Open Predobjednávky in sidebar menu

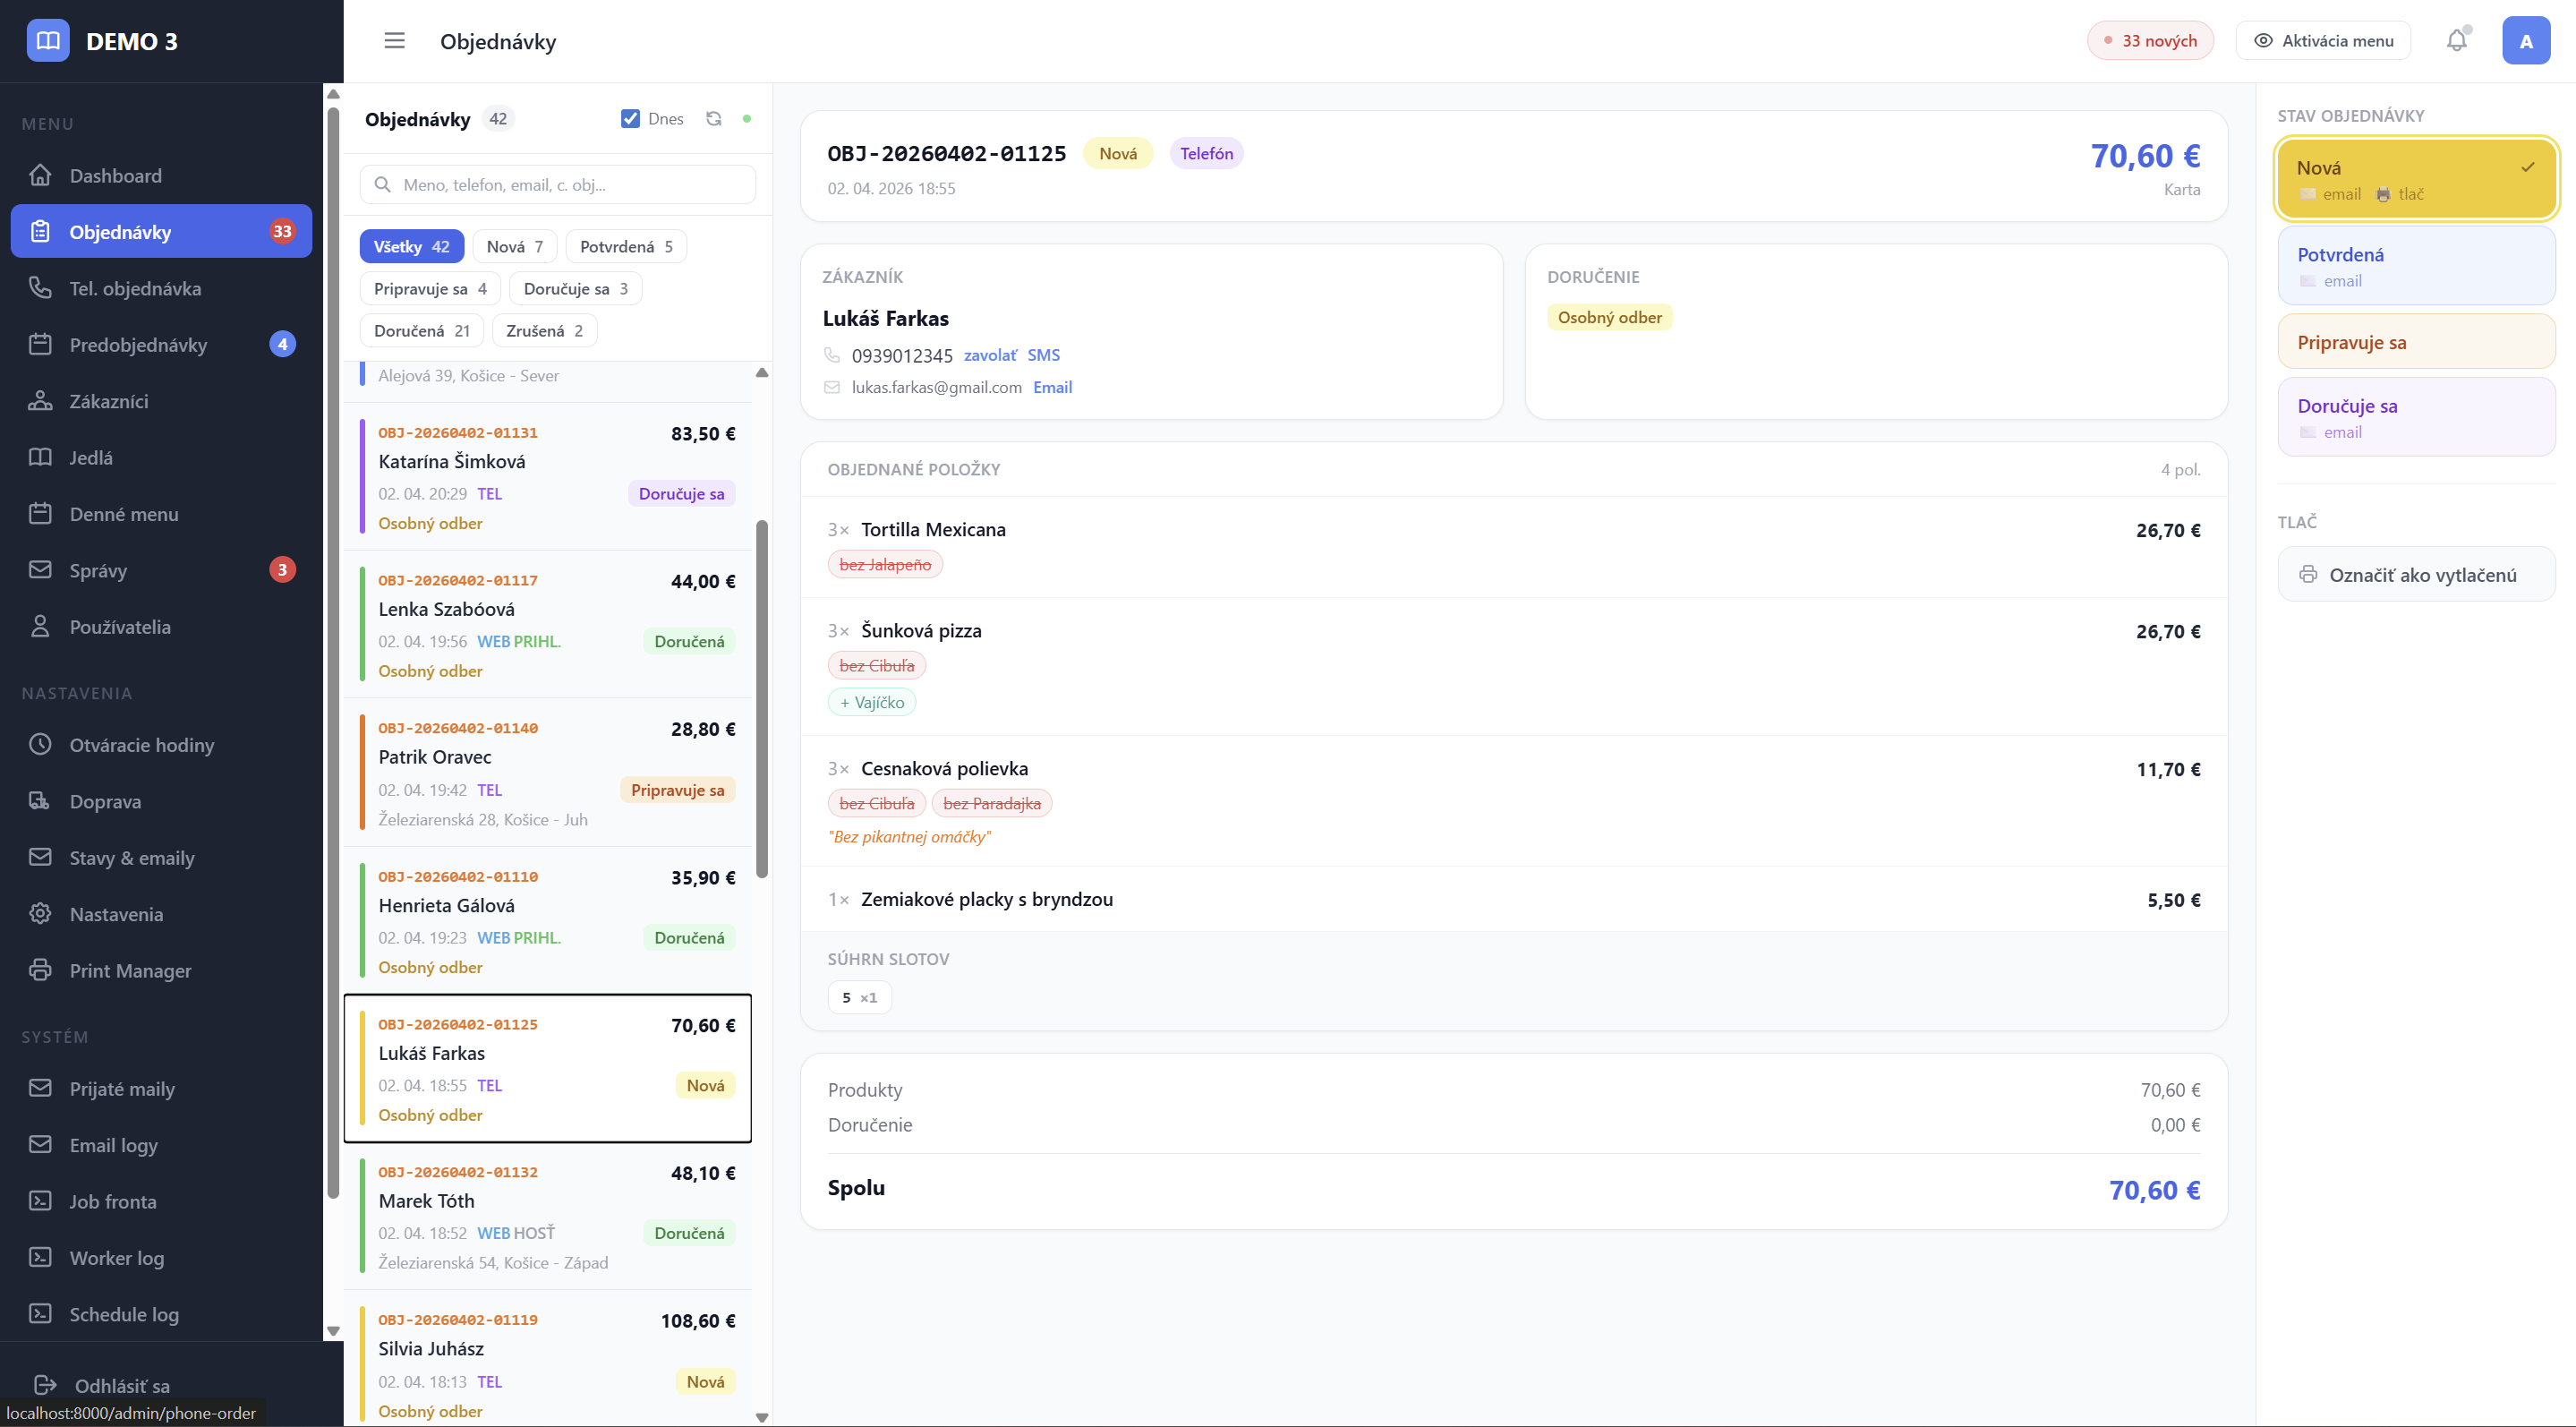click(x=138, y=345)
